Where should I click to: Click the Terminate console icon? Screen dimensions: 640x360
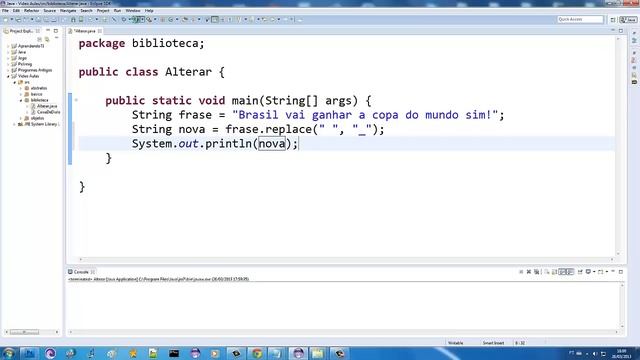click(521, 272)
